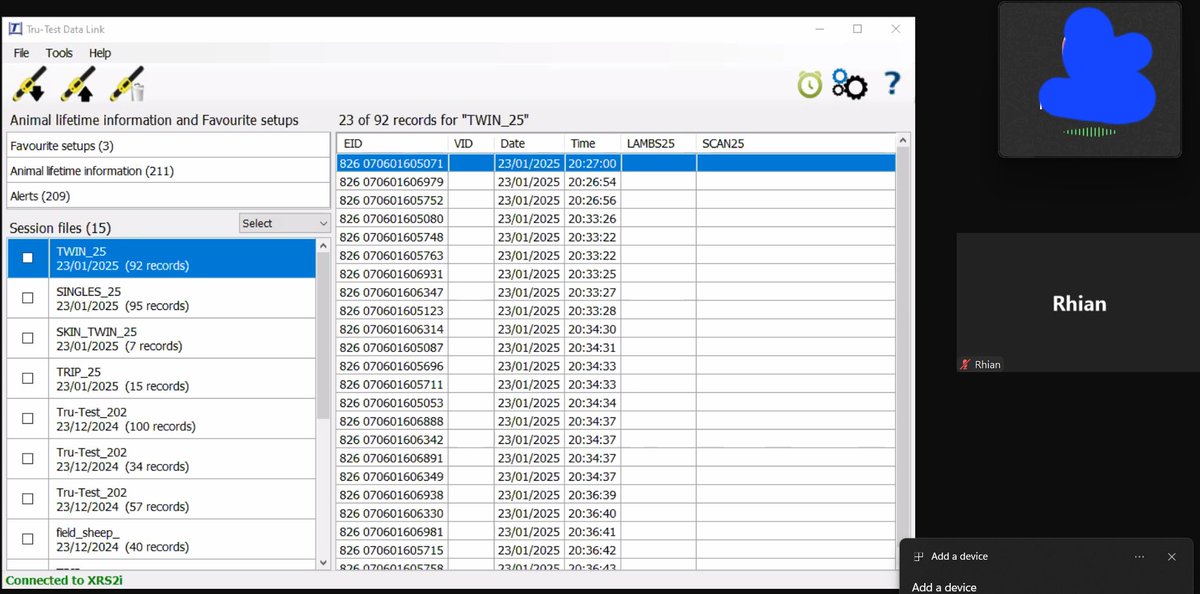The height and width of the screenshot is (594, 1200).
Task: Open Favourite setups (3)
Action: [x=168, y=146]
